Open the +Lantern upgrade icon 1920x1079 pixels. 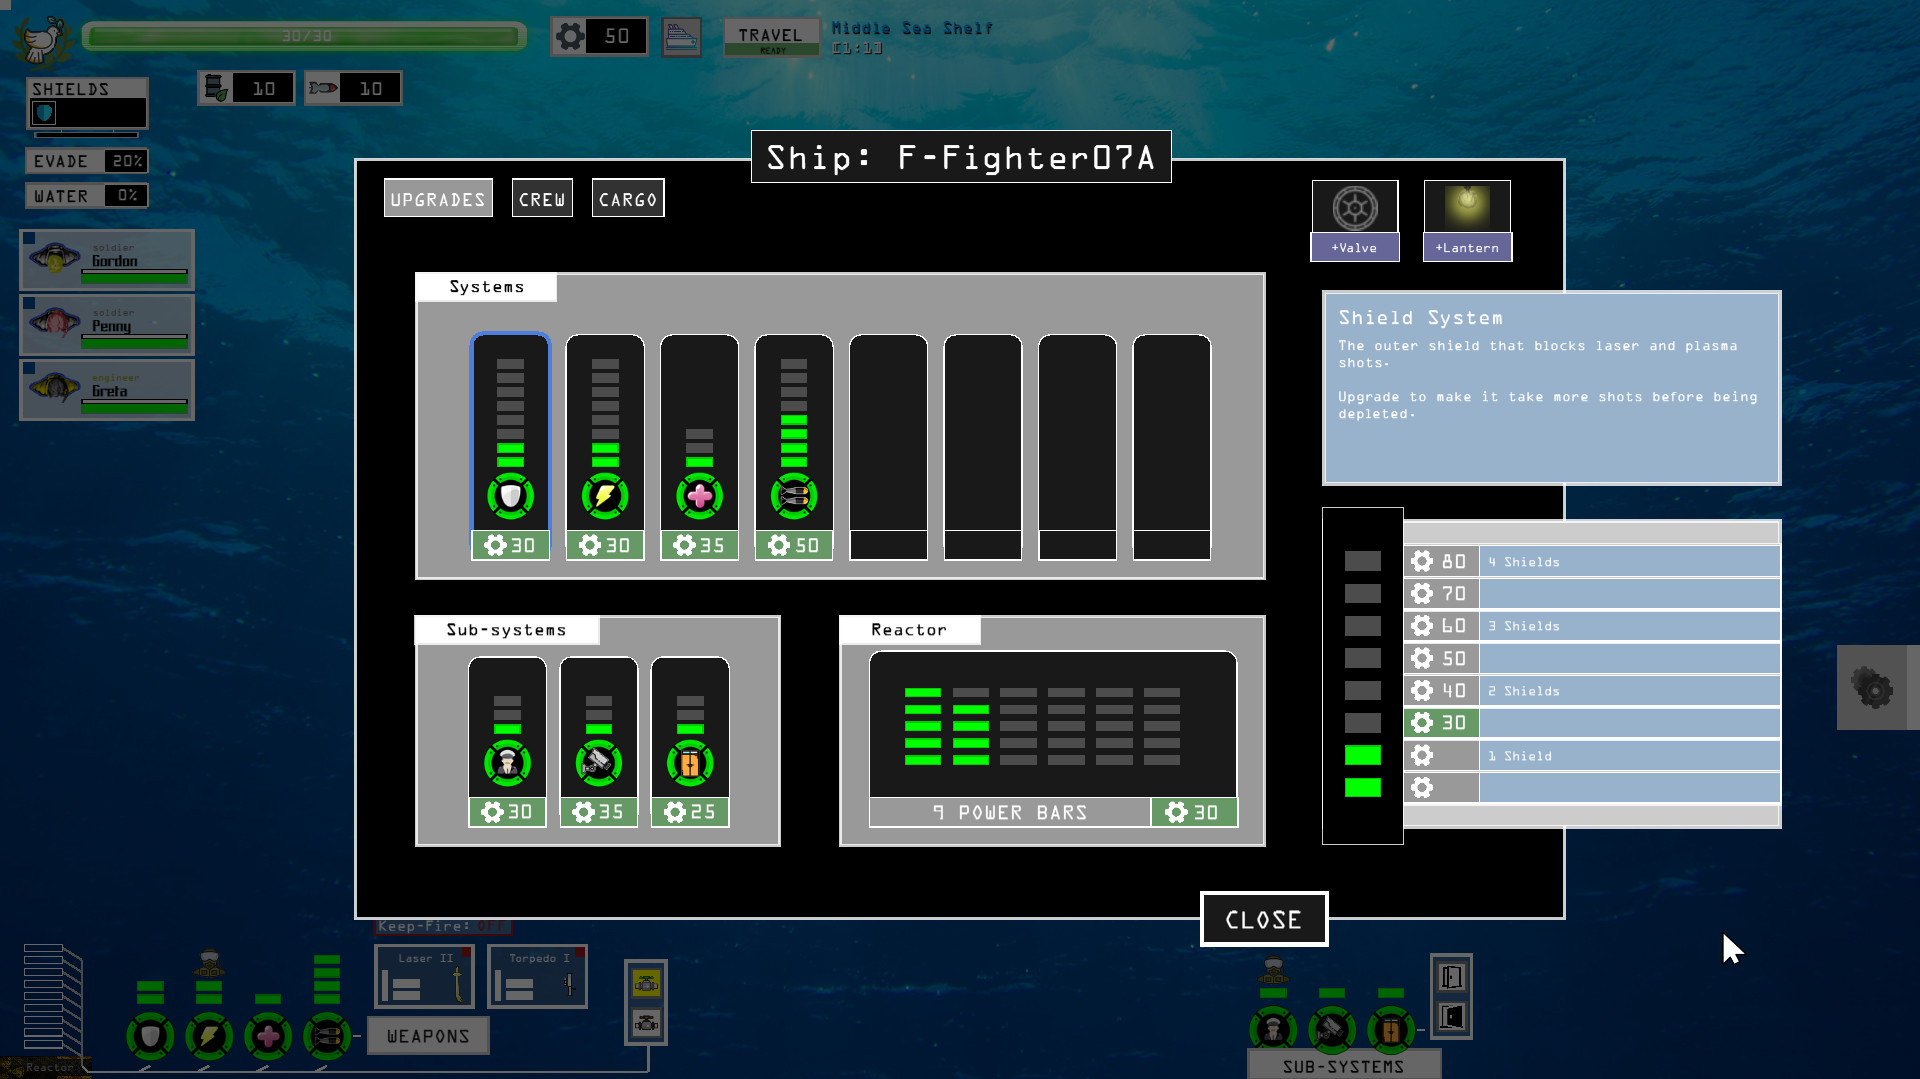1466,209
